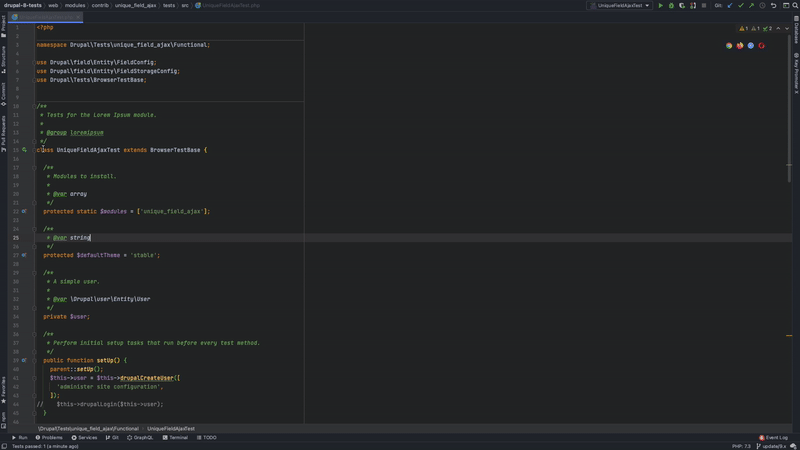Image resolution: width=800 pixels, height=450 pixels.
Task: Click the run test gutter icon on line 15
Action: 25,150
